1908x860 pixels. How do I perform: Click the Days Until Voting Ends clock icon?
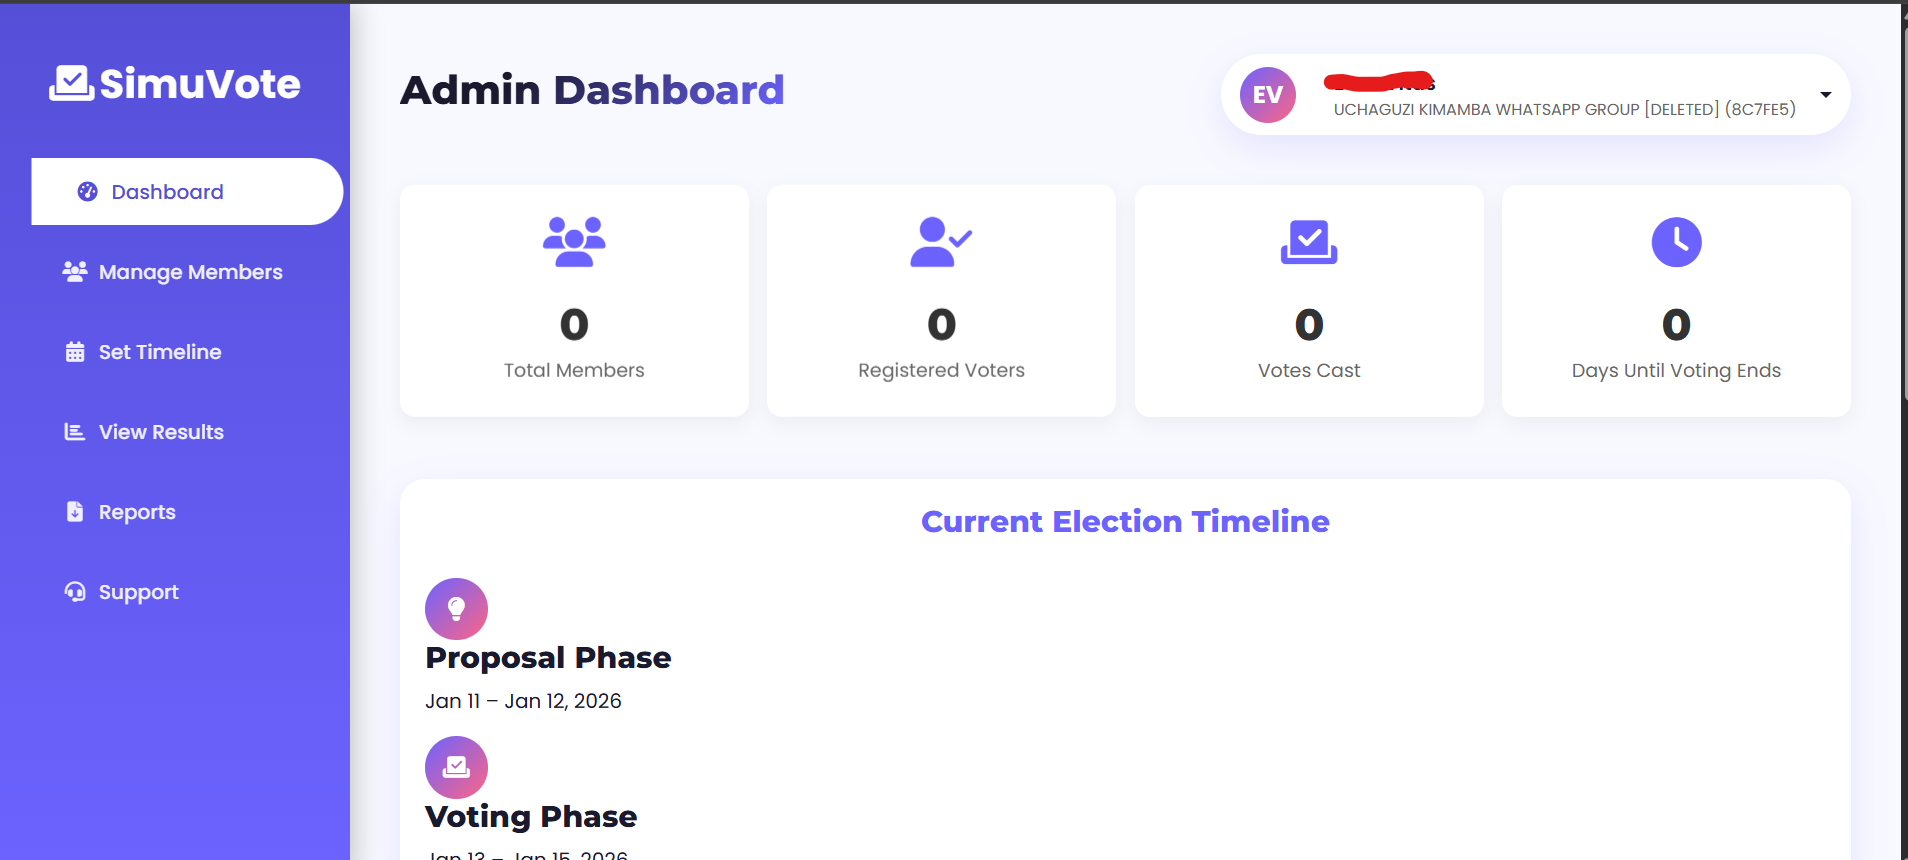tap(1676, 242)
